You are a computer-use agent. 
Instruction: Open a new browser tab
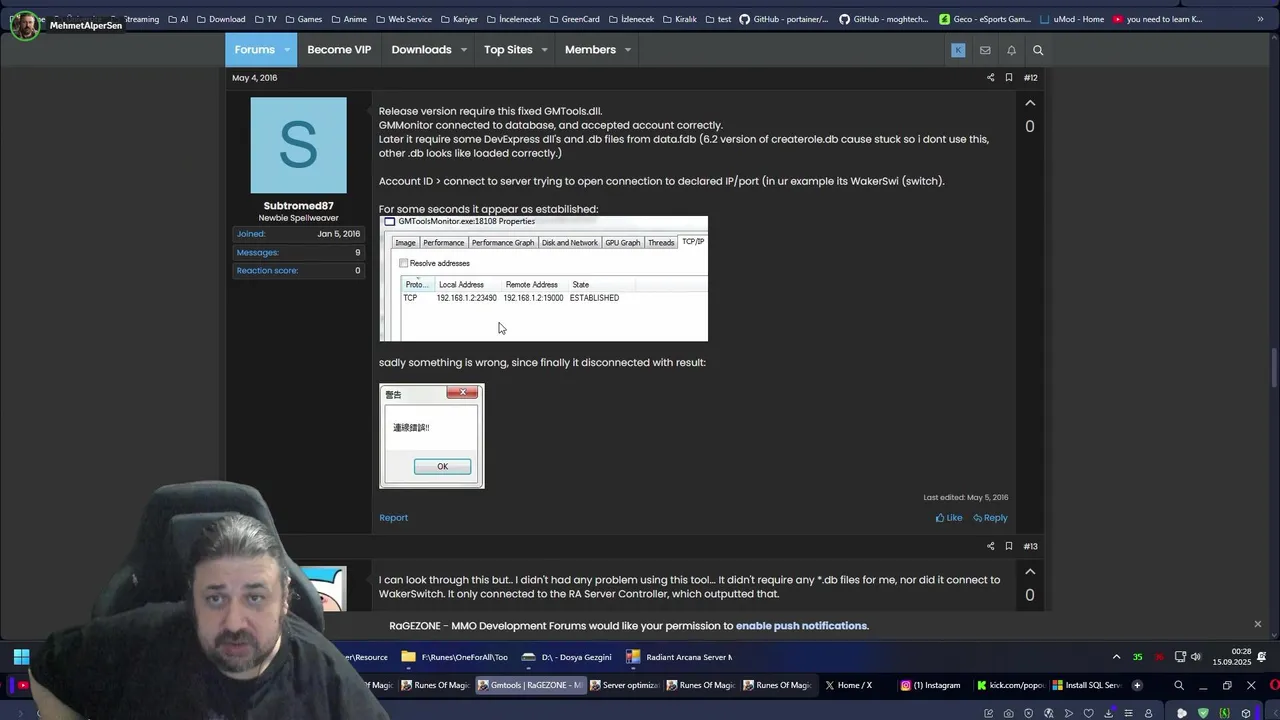click(x=1137, y=685)
